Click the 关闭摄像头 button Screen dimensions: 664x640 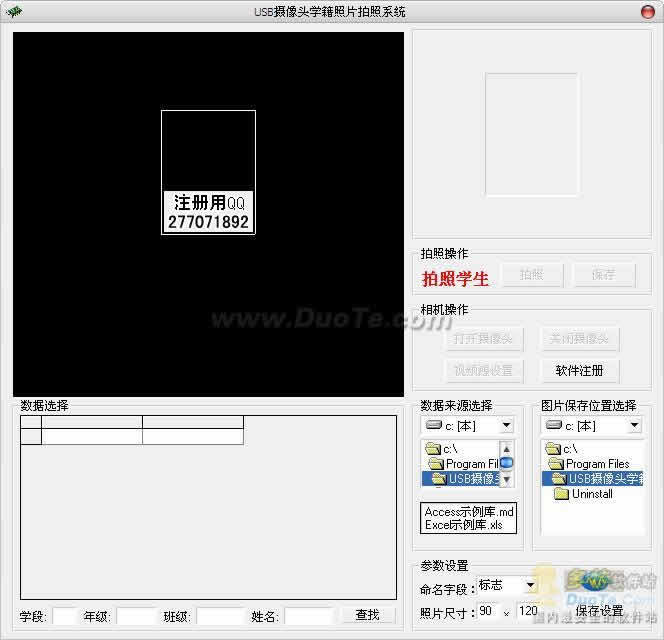point(580,339)
